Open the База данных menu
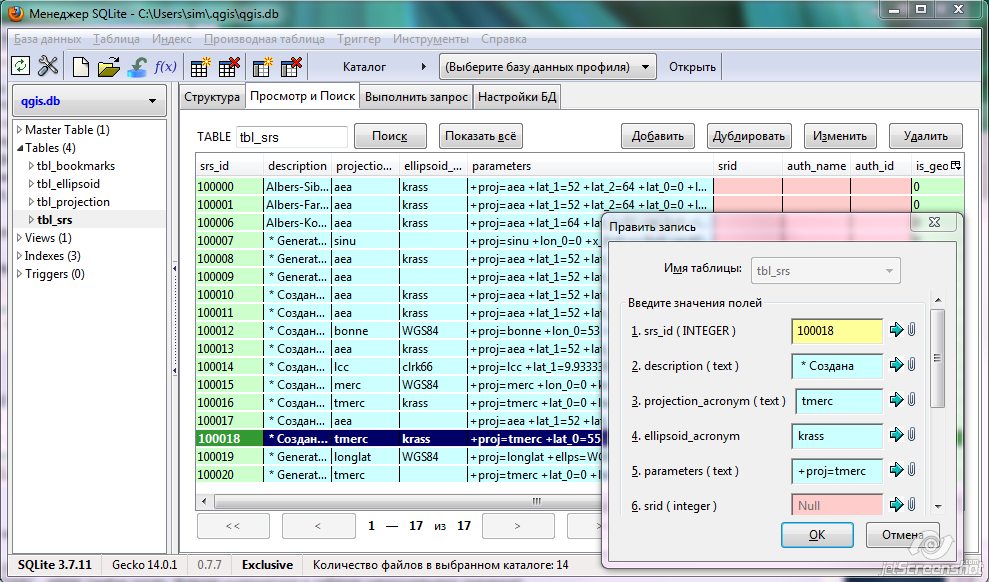The width and height of the screenshot is (989, 582). (48, 39)
